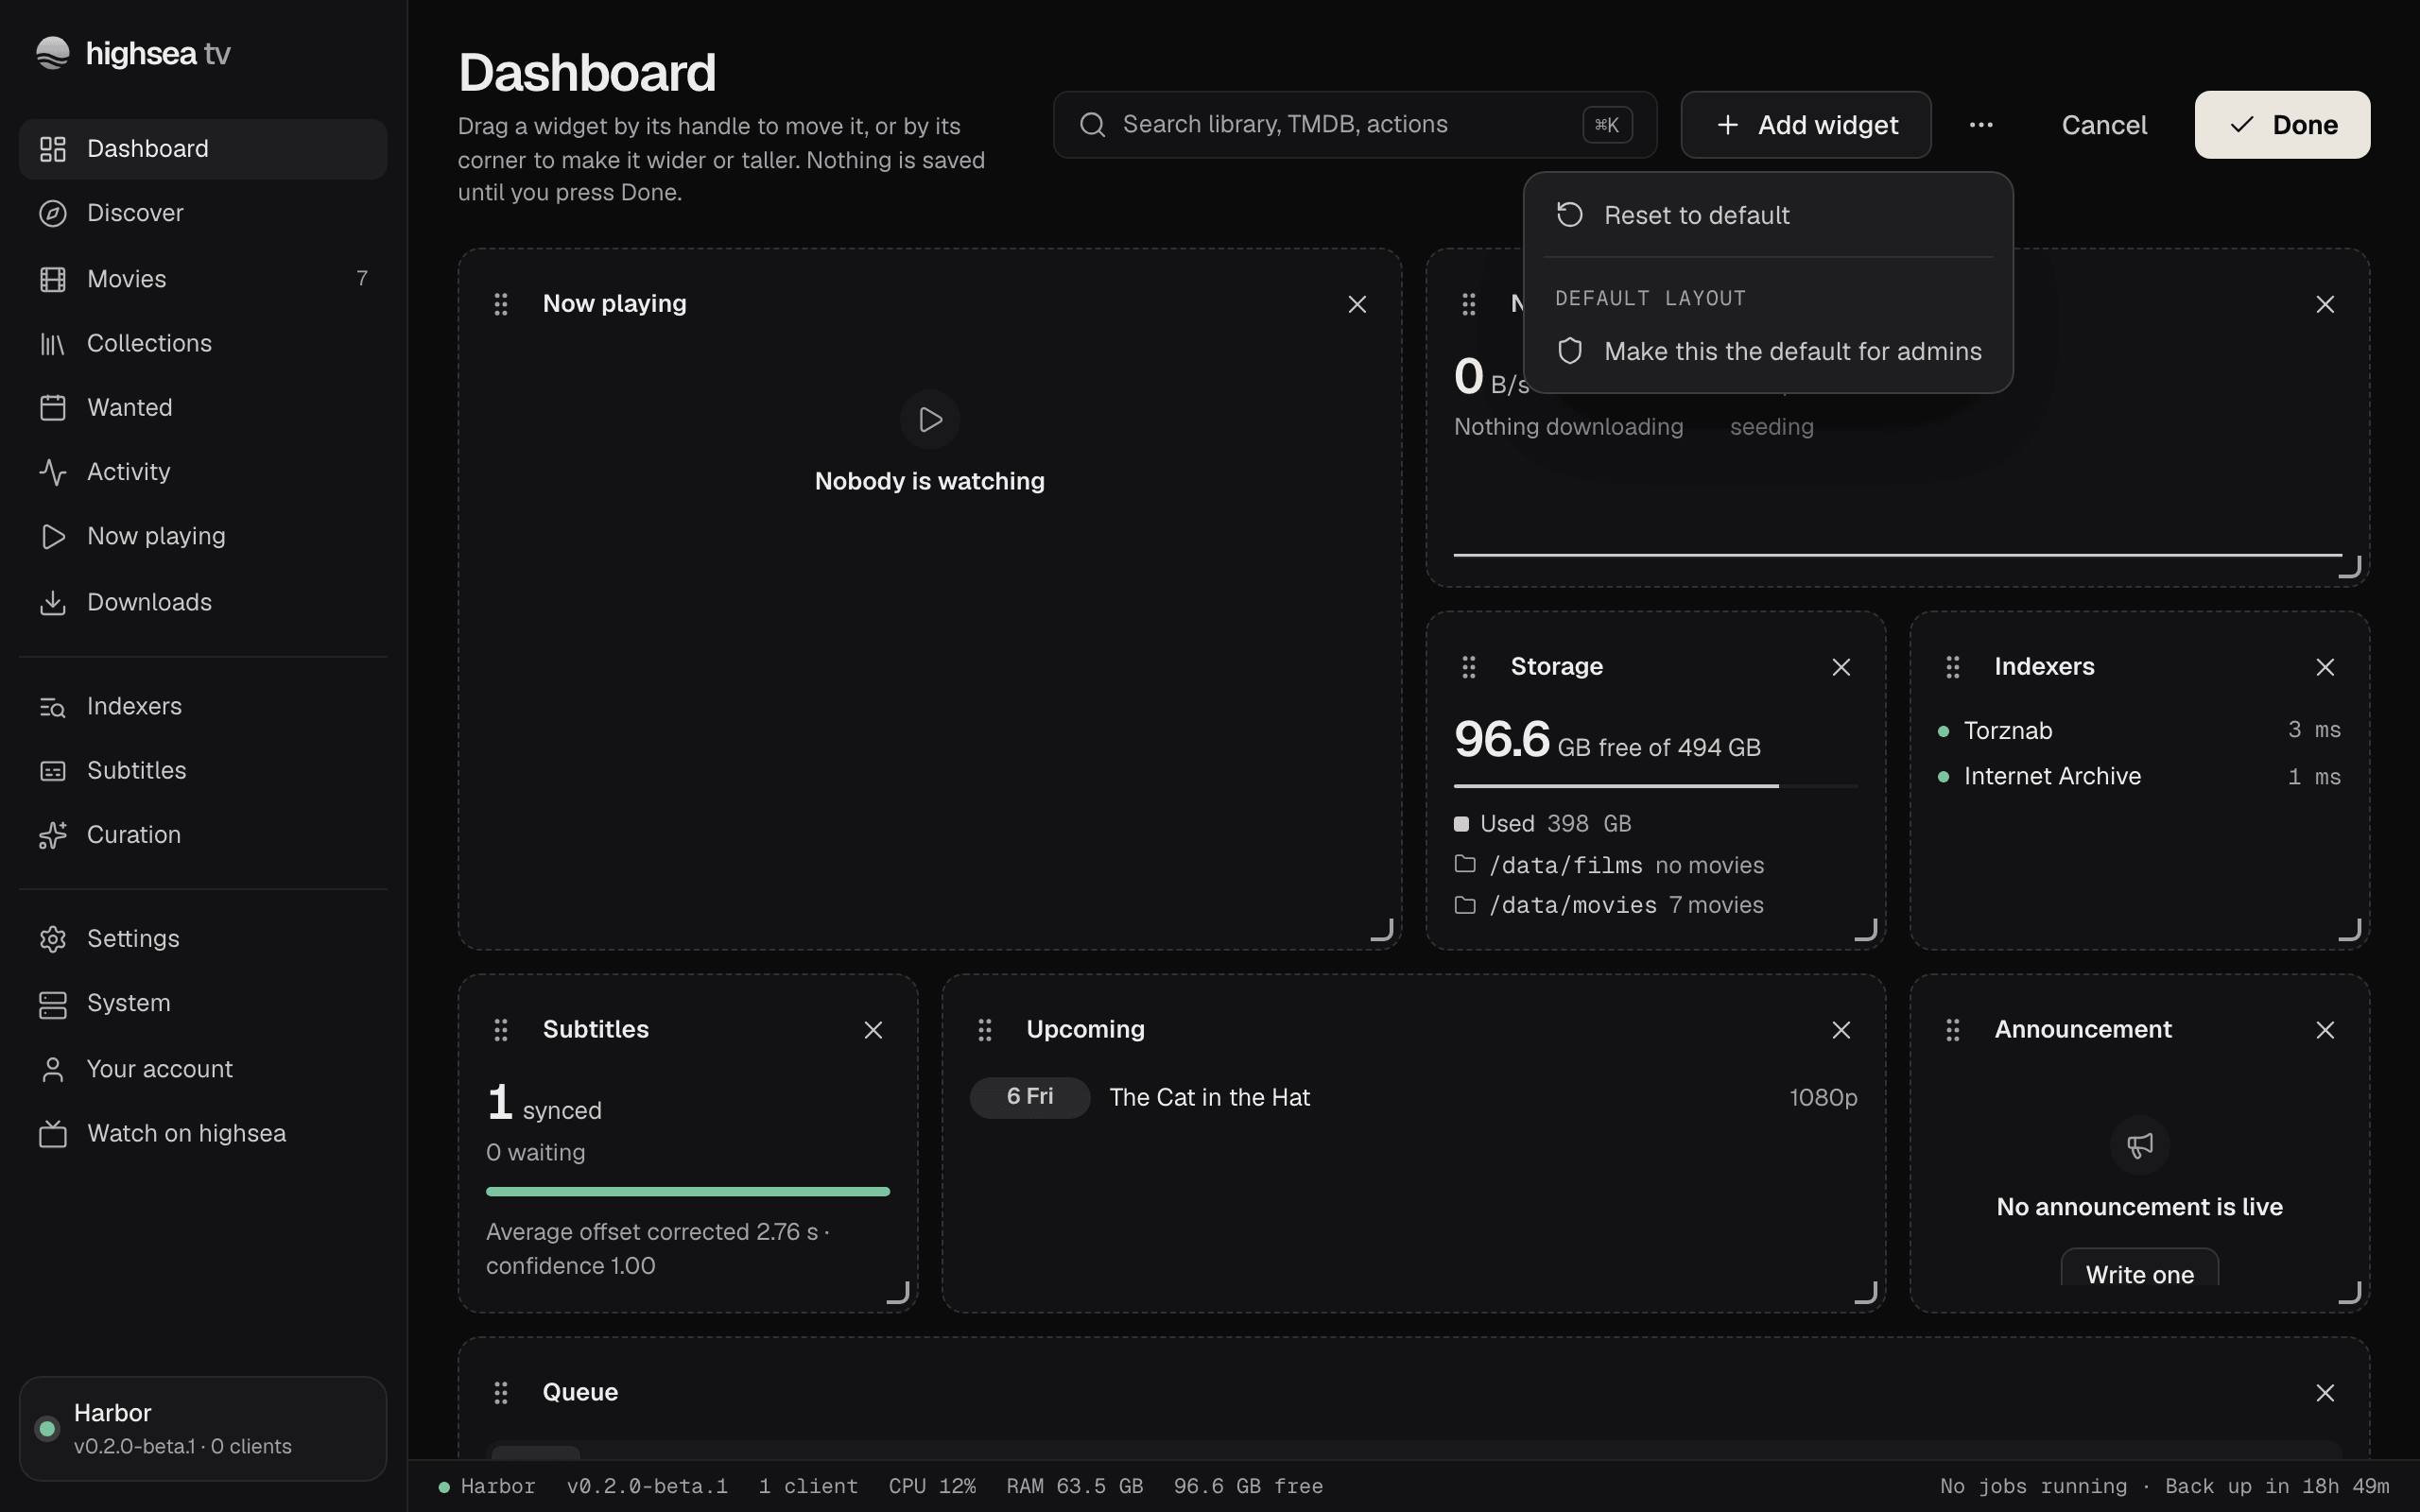
Task: Click The Cat in the Hat upcoming entry
Action: [x=1413, y=1098]
